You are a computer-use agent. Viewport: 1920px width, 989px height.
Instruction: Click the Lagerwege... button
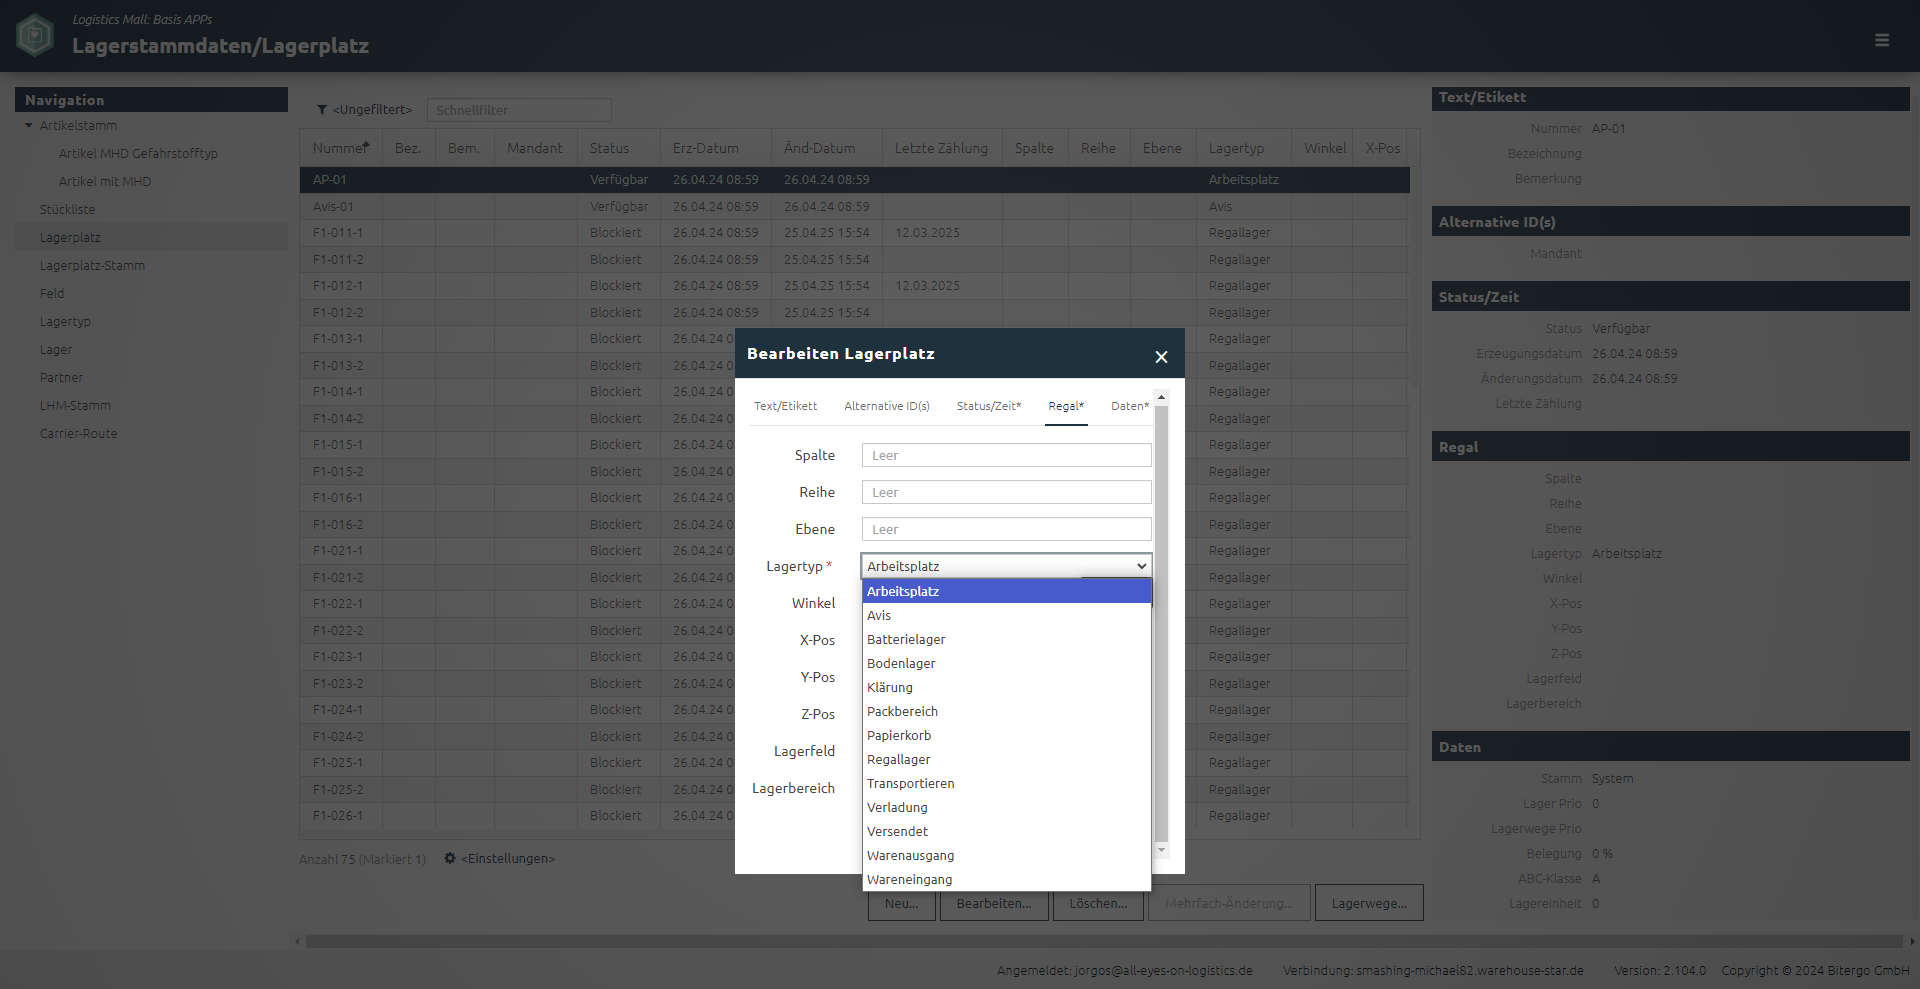[x=1369, y=903]
